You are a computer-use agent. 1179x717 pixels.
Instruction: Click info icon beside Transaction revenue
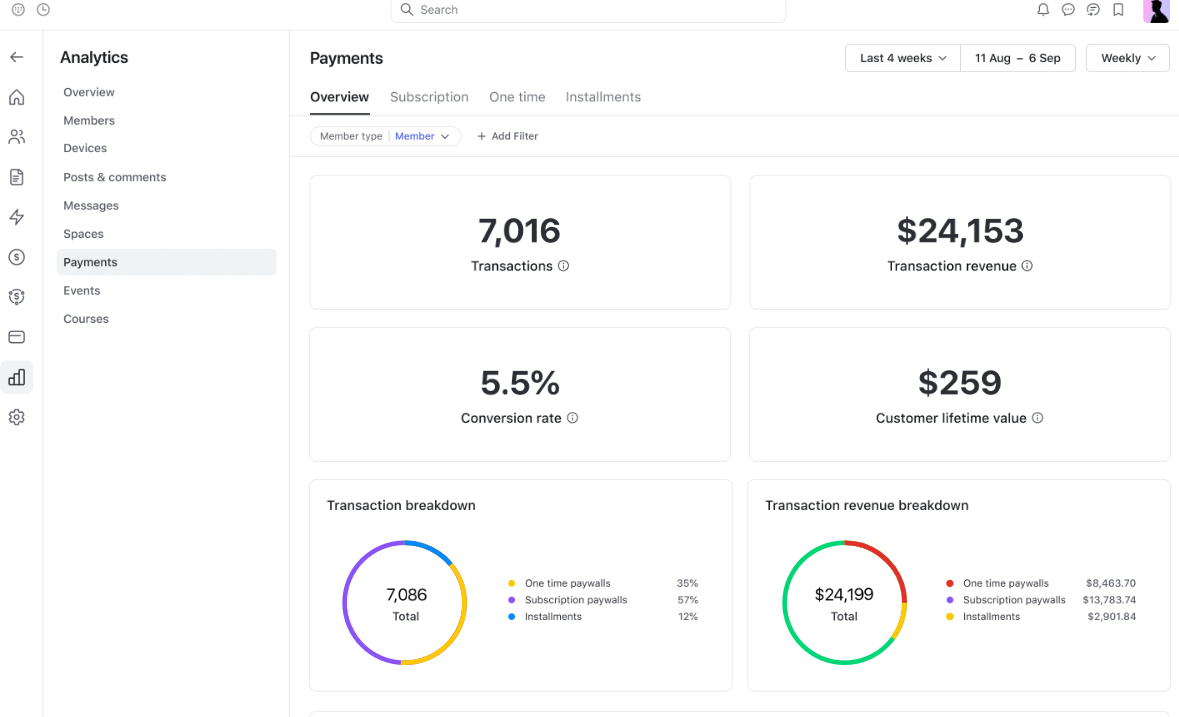[x=1027, y=265]
